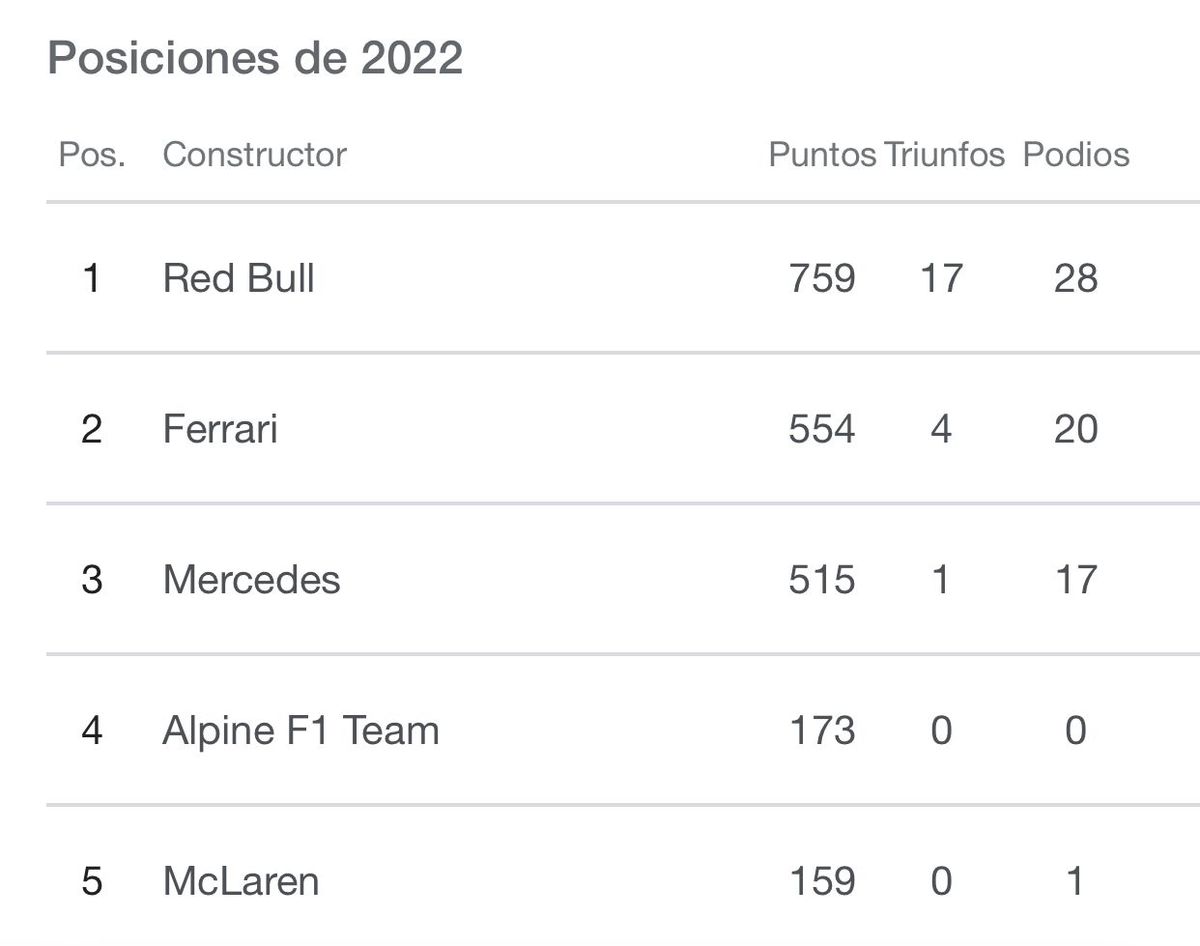This screenshot has width=1200, height=946.
Task: Click the Triunfos column header
Action: (x=944, y=155)
